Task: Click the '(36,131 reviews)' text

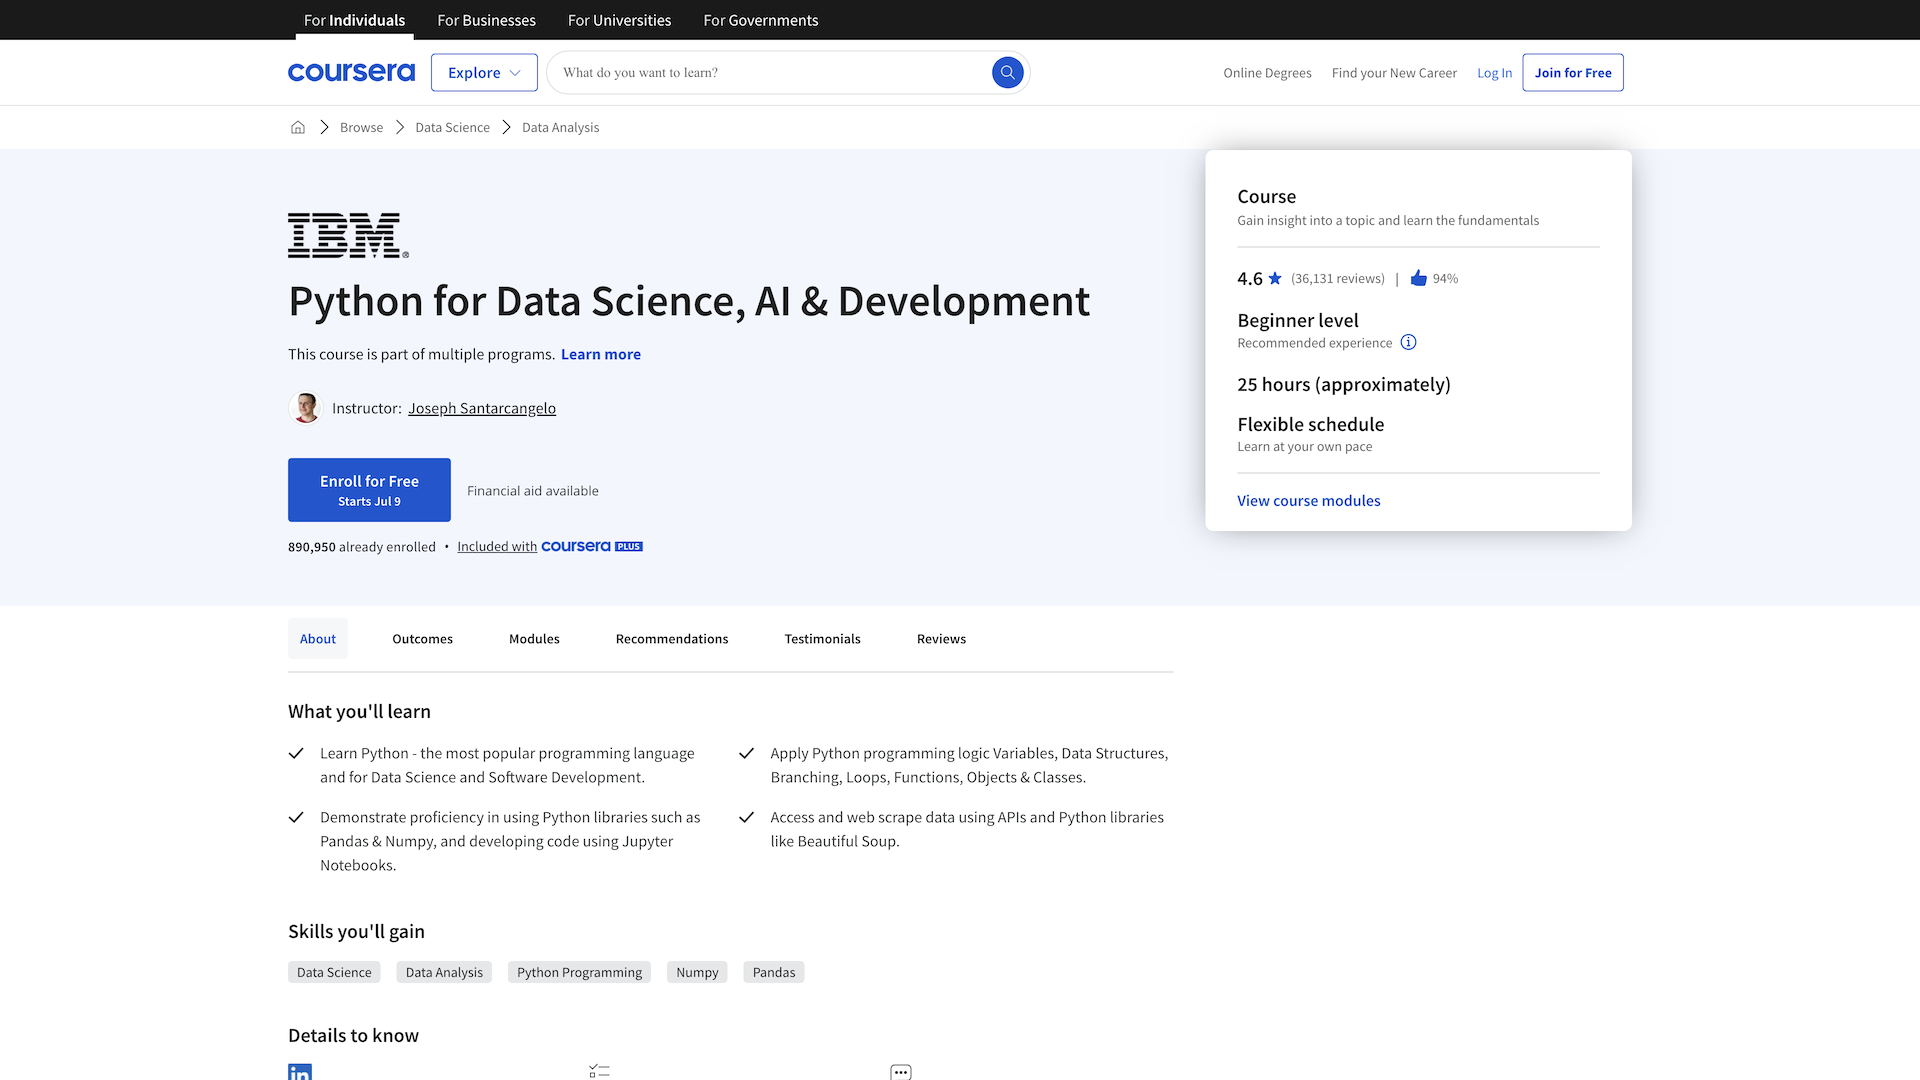Action: 1337,278
